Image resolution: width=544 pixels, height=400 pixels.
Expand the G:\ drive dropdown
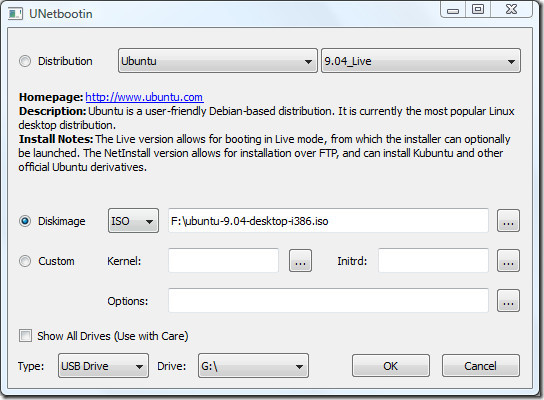pyautogui.click(x=253, y=366)
